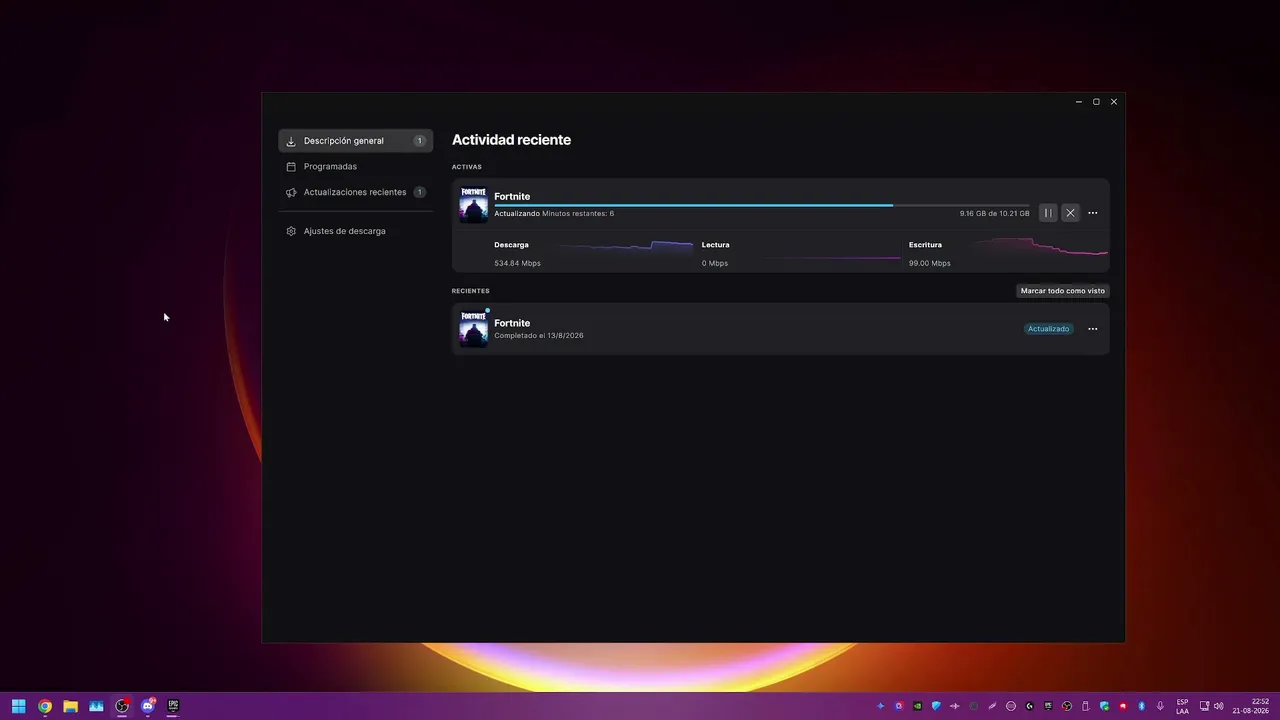
Task: Click the Minutos restantes: 6 status text
Action: 578,214
